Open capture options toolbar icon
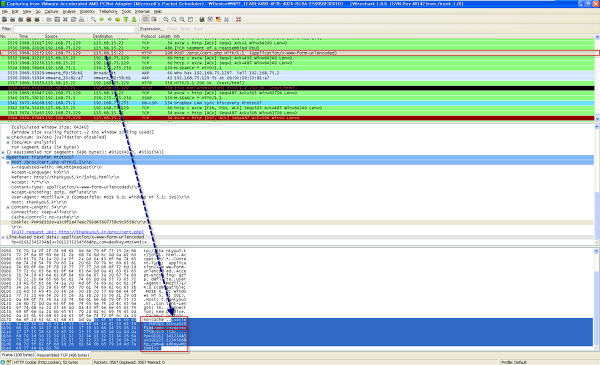600x365 pixels. (13, 20)
